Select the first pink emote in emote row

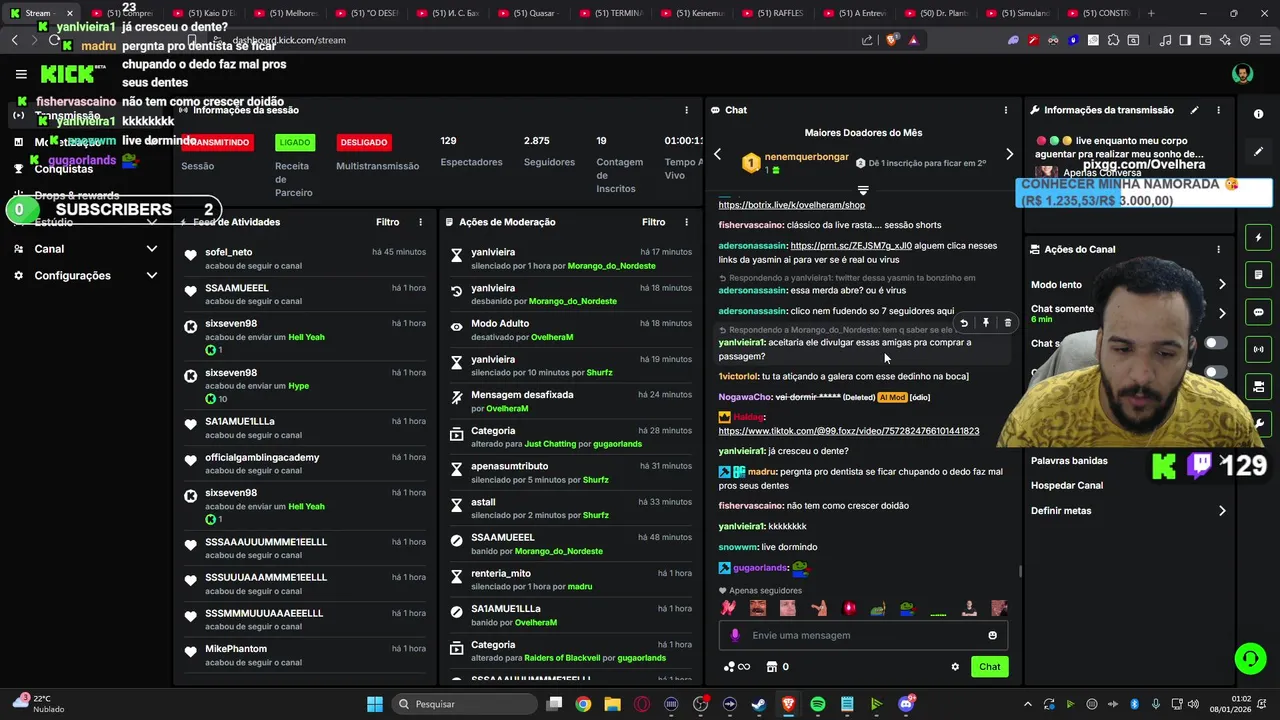click(728, 608)
